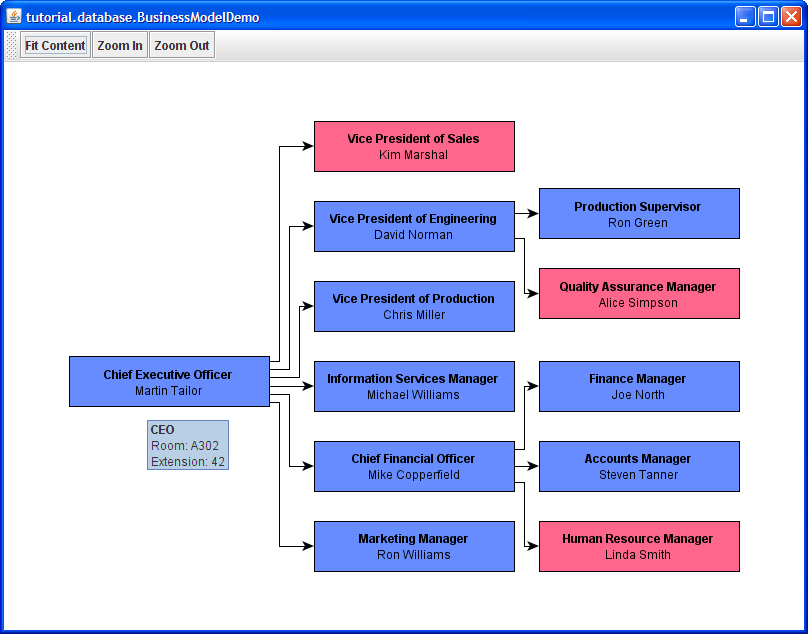
Task: Select the Production Supervisor node
Action: 639,214
